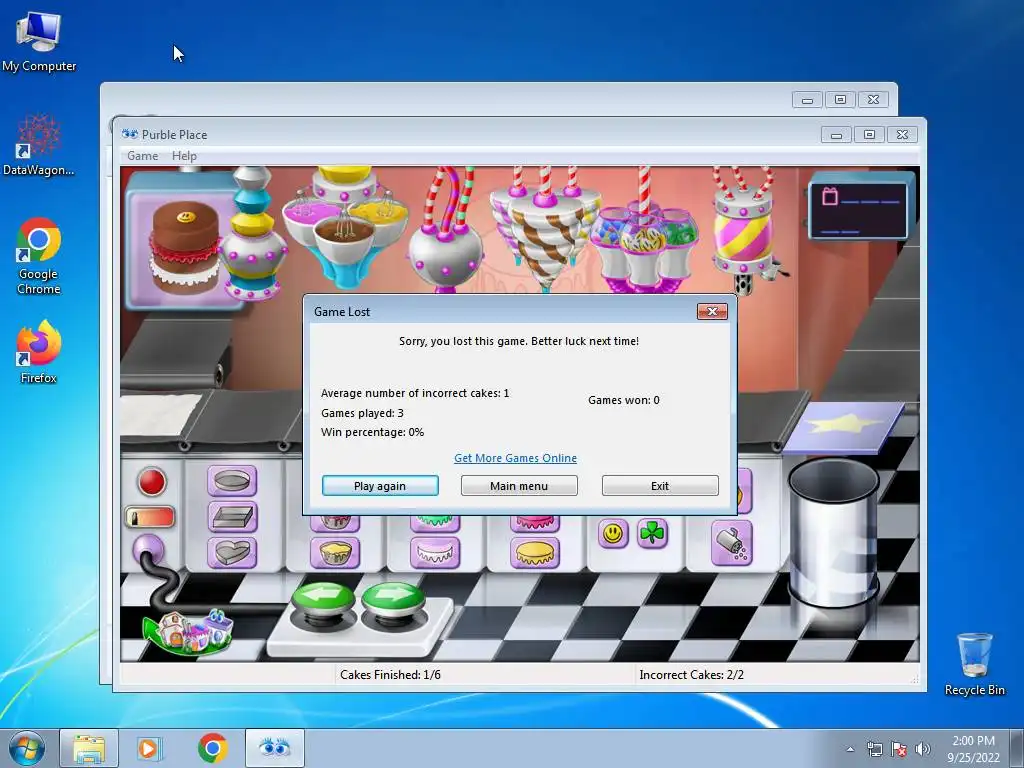This screenshot has height=768, width=1024.
Task: View the chocolate cake order picture
Action: click(x=184, y=247)
